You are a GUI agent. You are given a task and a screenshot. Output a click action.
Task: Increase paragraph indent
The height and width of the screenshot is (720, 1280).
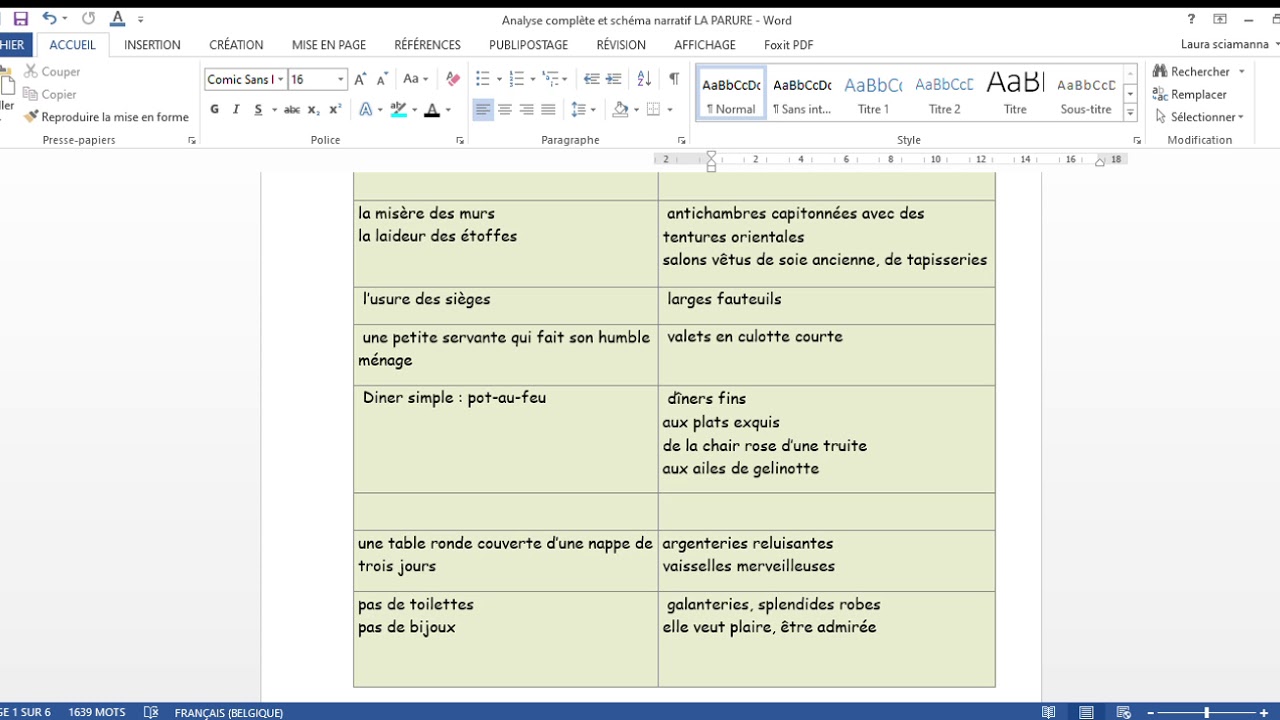tap(614, 79)
